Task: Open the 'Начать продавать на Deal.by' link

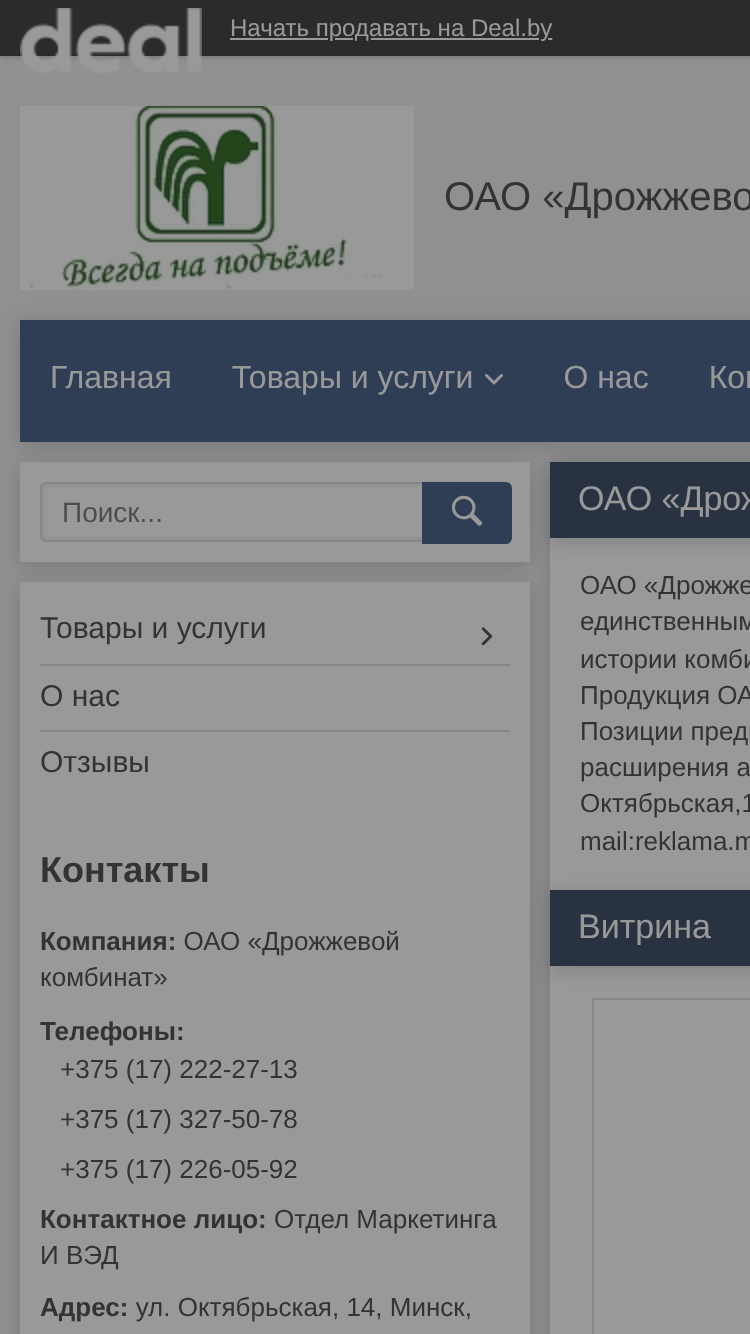Action: [x=391, y=28]
